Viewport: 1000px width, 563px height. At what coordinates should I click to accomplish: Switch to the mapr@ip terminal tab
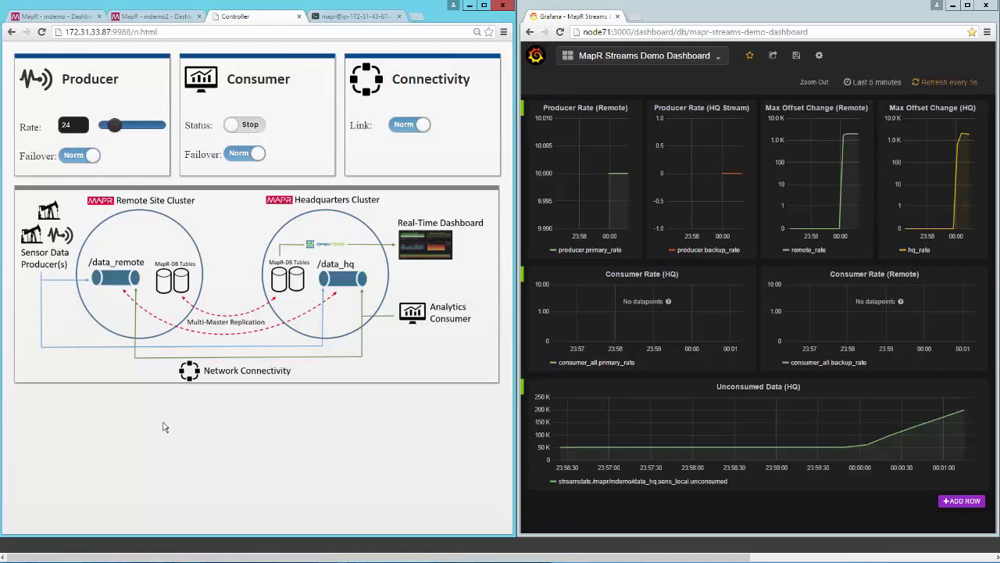(356, 16)
